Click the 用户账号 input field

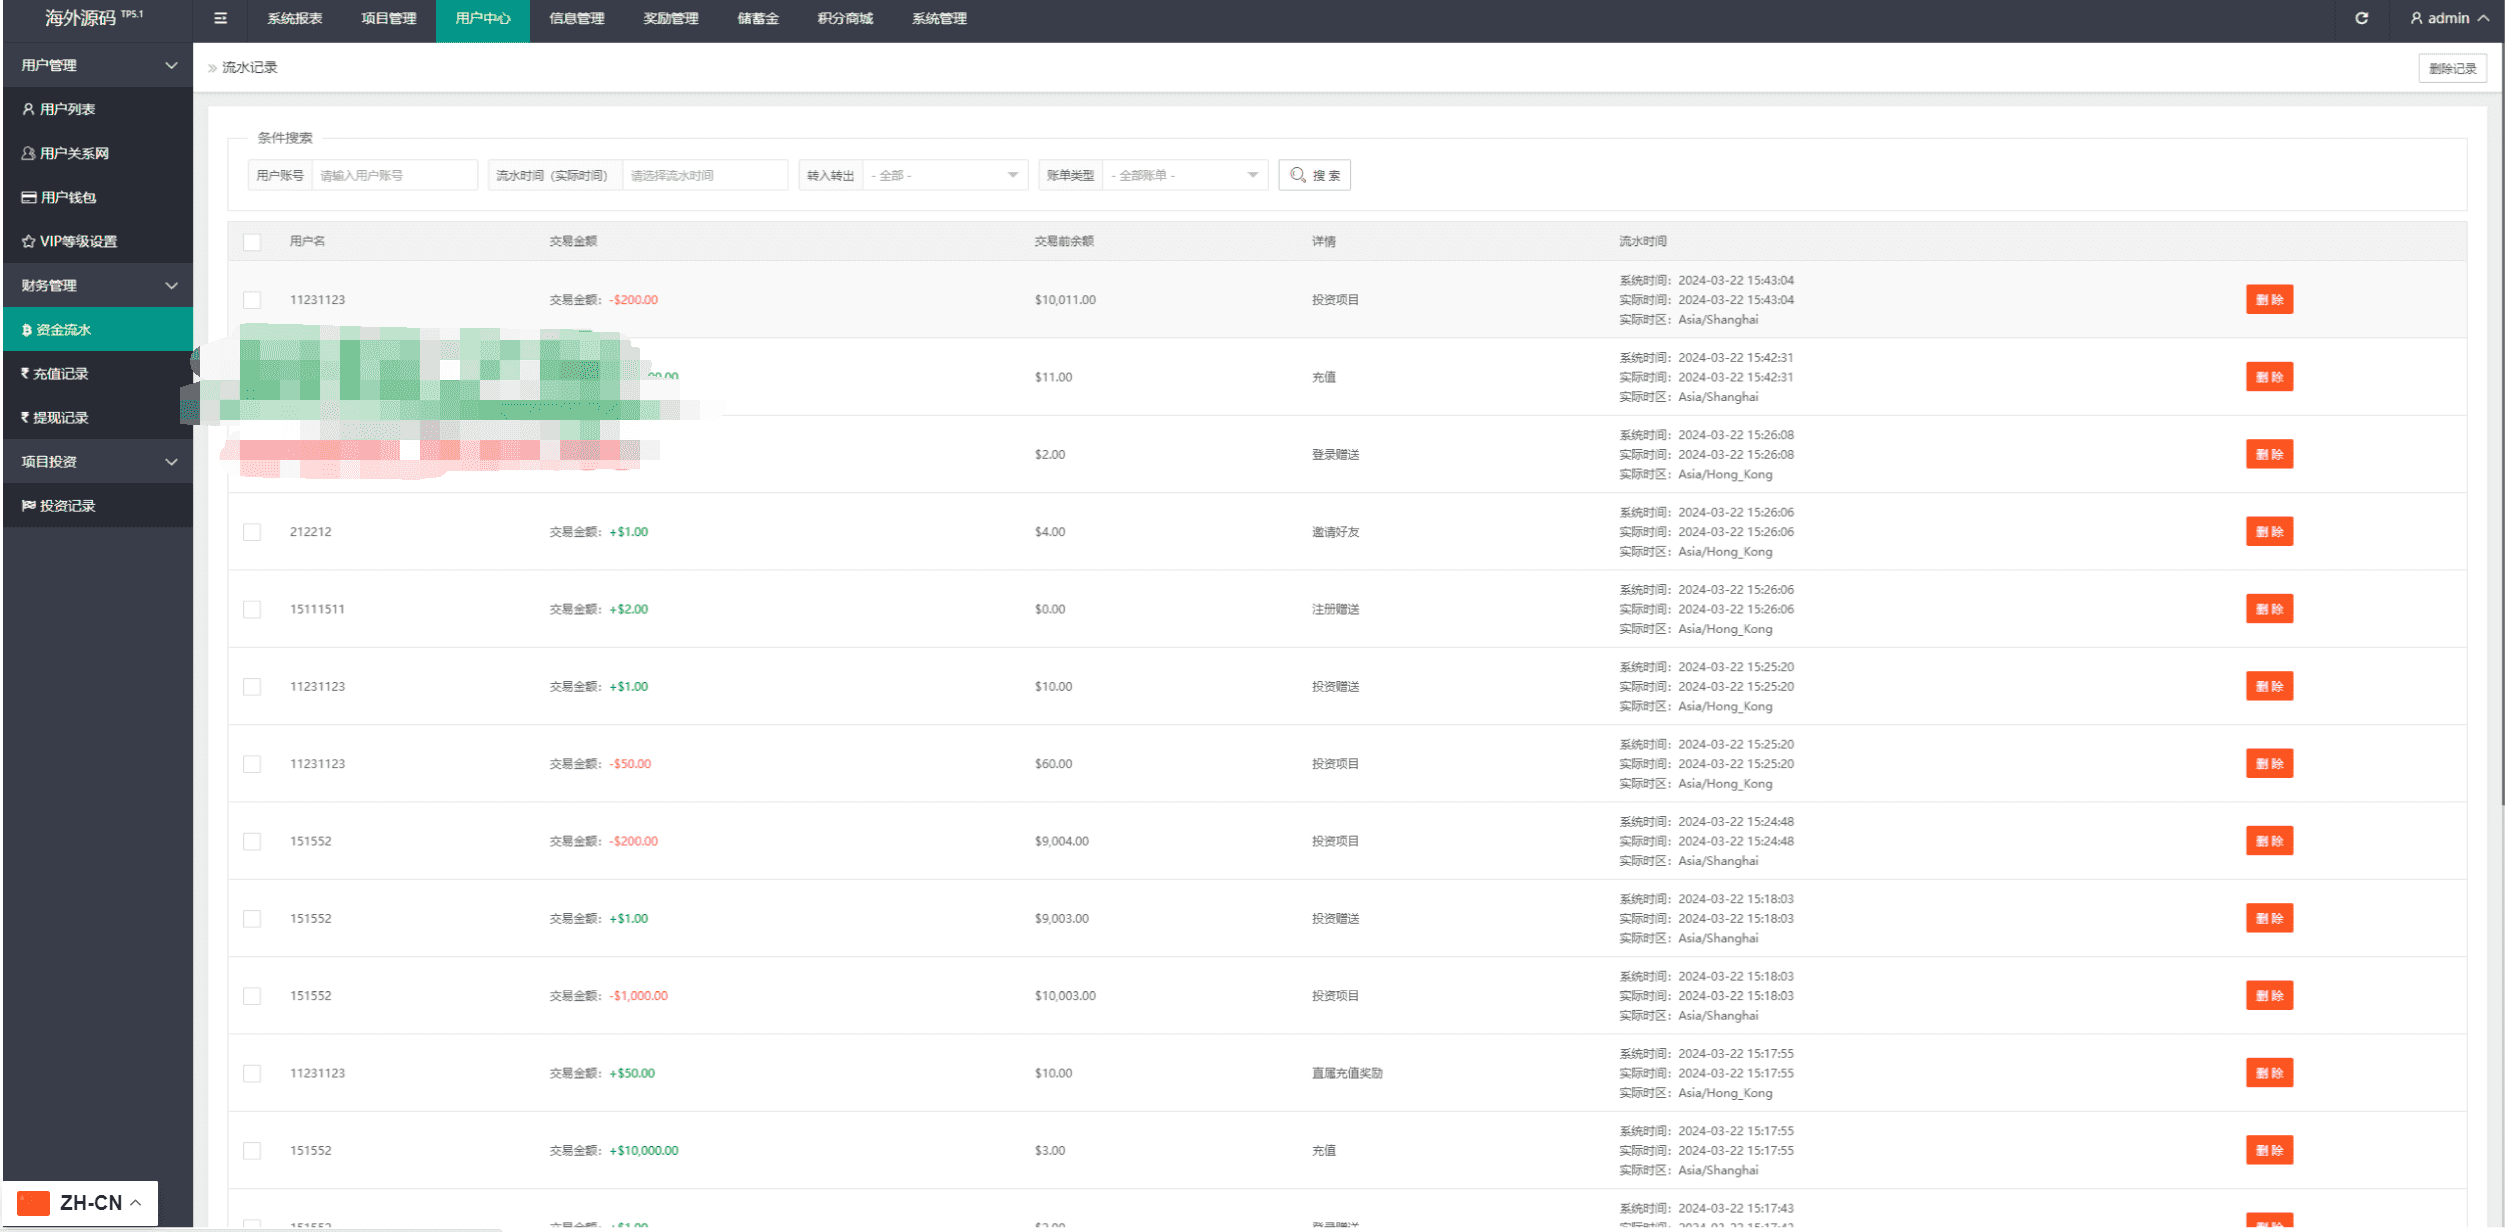coord(393,175)
